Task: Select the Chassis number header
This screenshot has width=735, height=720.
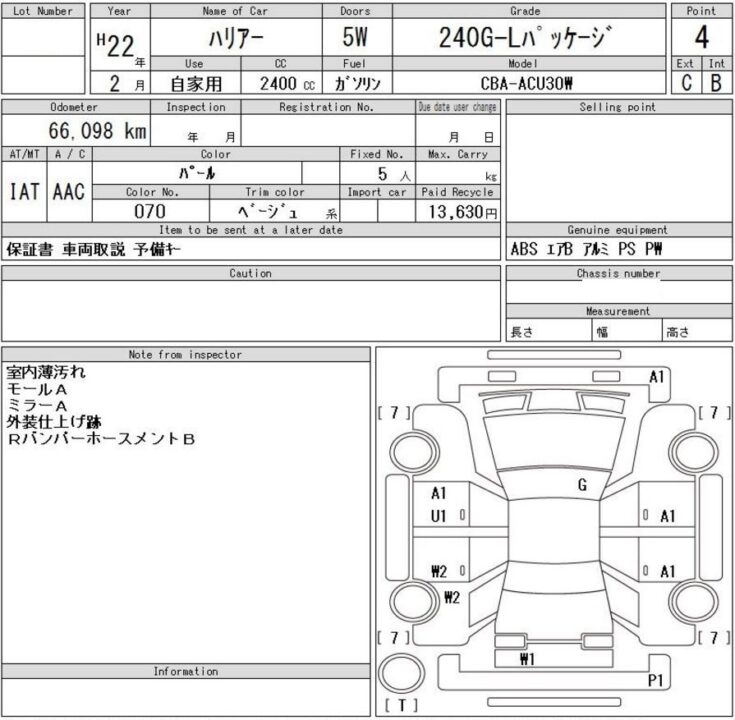Action: [618, 273]
